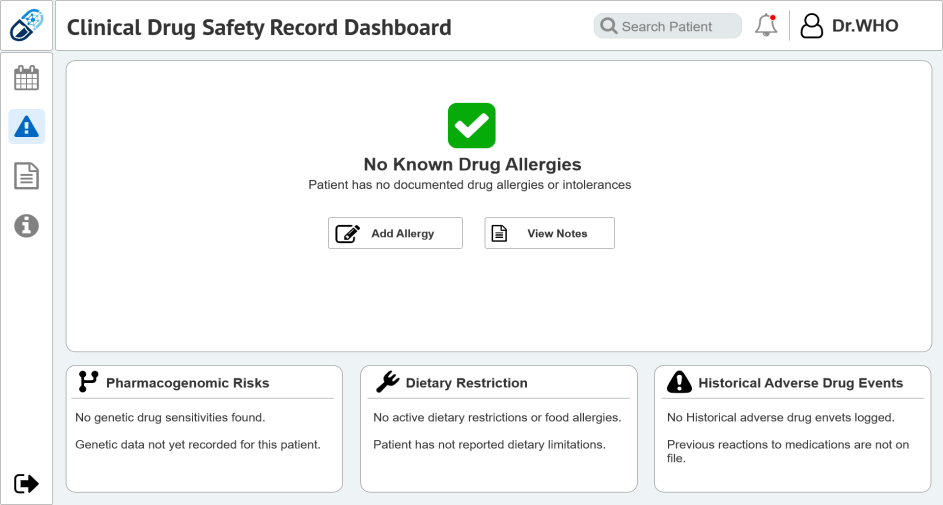
Task: Click the Pharmacogenomic branch icon
Action: tap(88, 381)
